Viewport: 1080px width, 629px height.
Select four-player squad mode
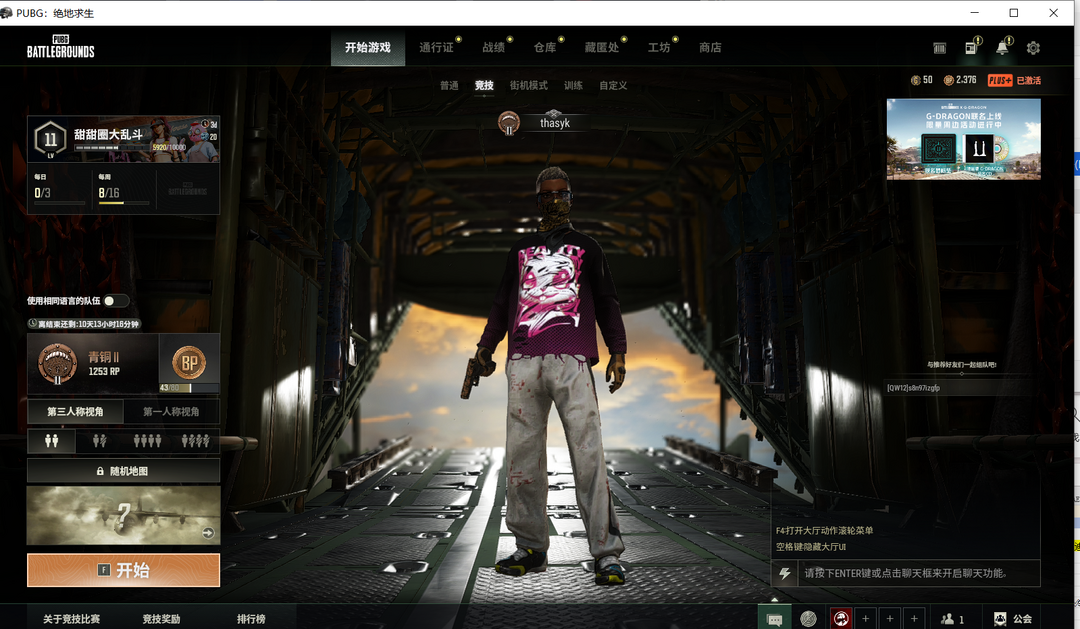147,441
